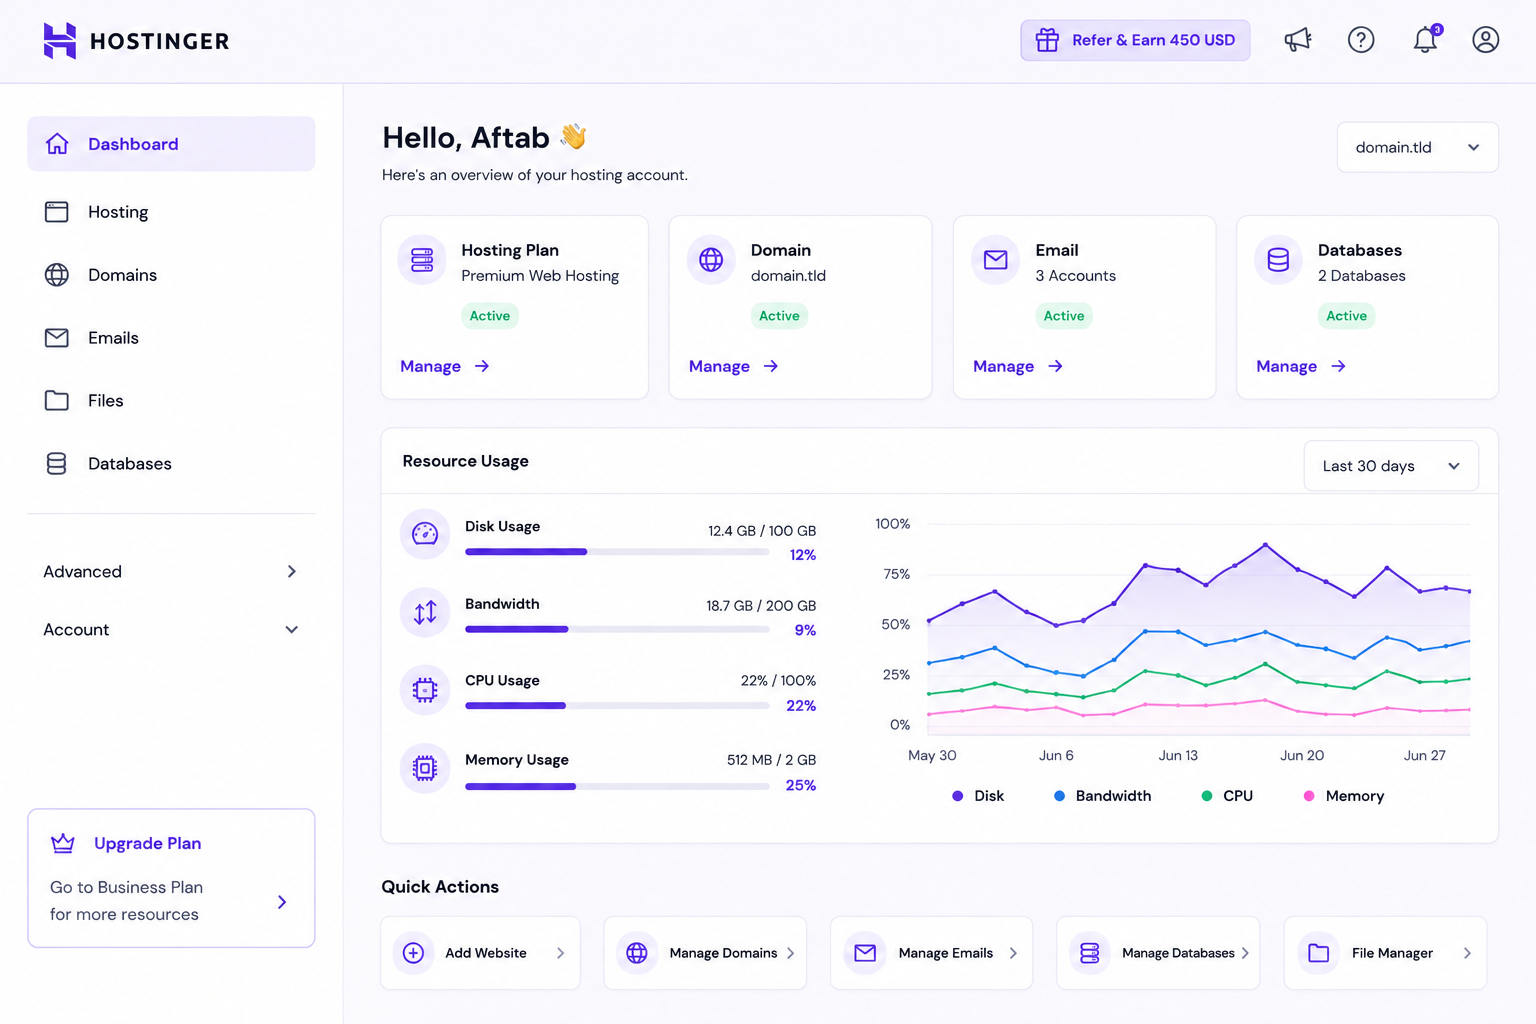Viewport: 1536px width, 1024px height.
Task: Click the arrow next to Email Manage
Action: point(1055,366)
